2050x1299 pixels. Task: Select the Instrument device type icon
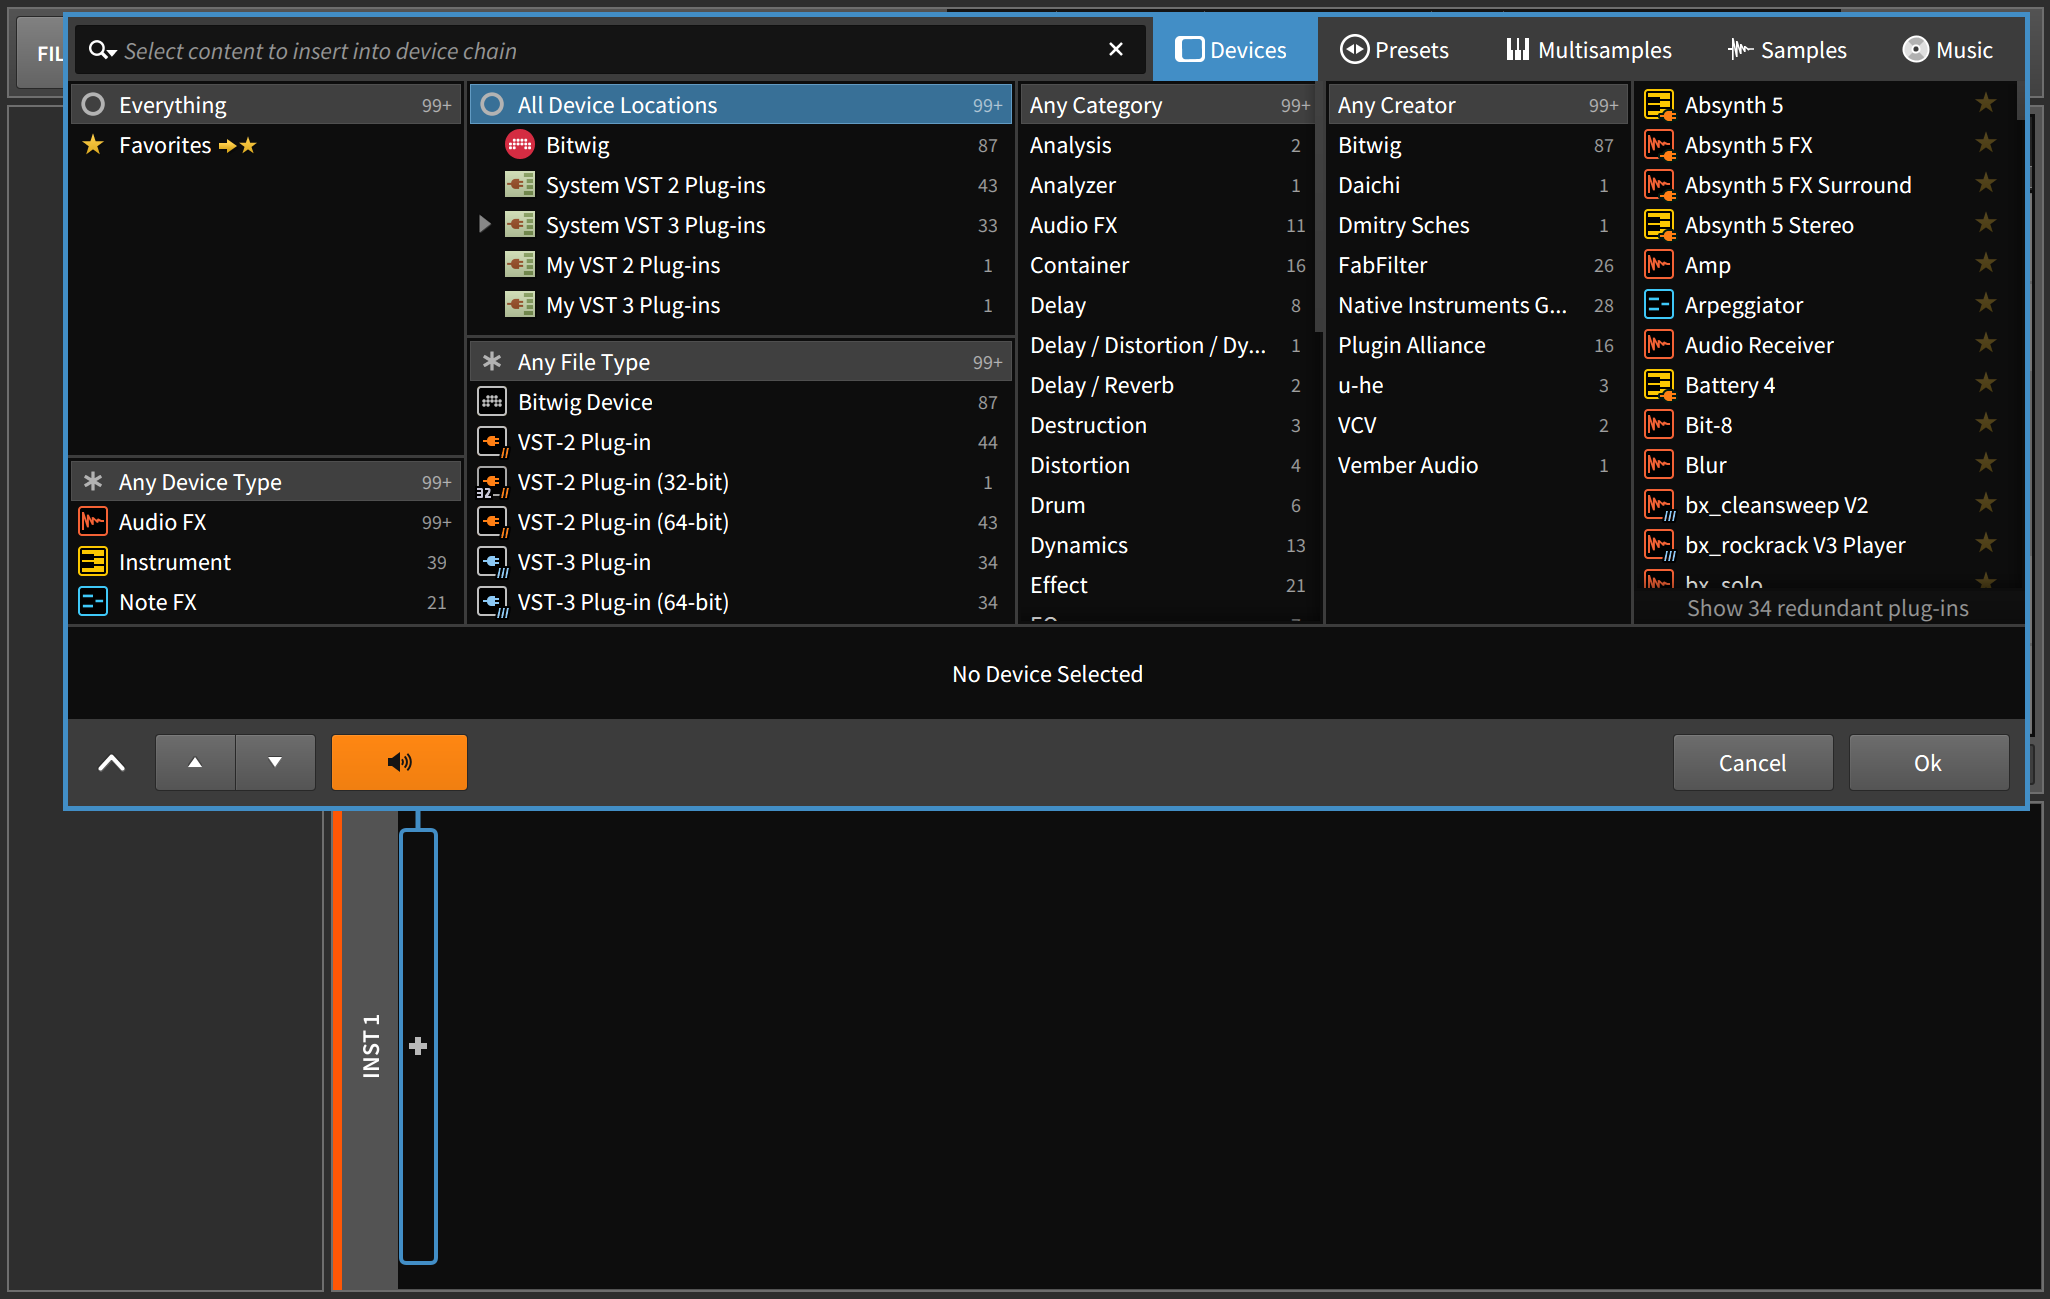(92, 561)
